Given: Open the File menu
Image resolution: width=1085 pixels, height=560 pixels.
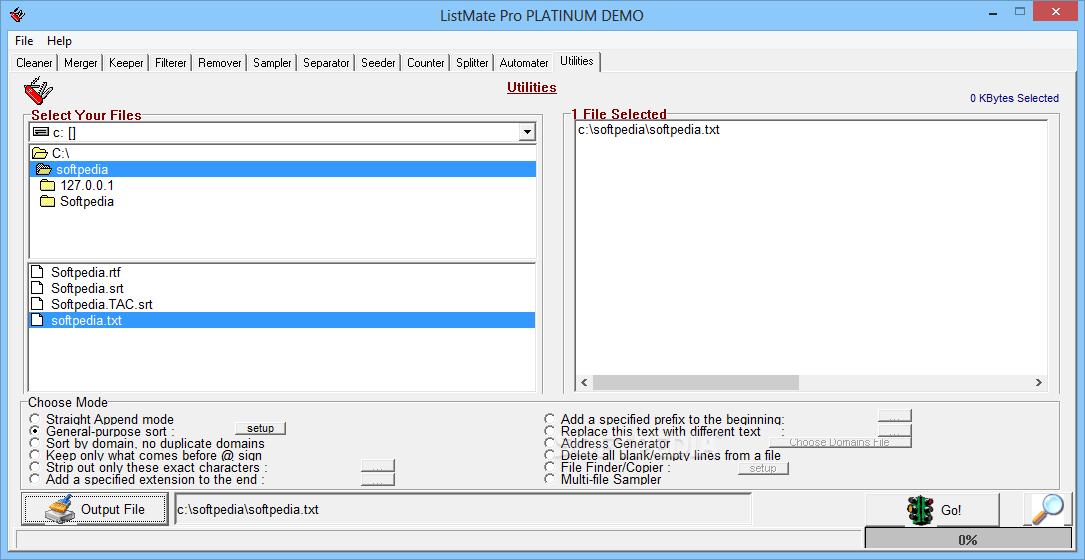Looking at the screenshot, I should 24,41.
